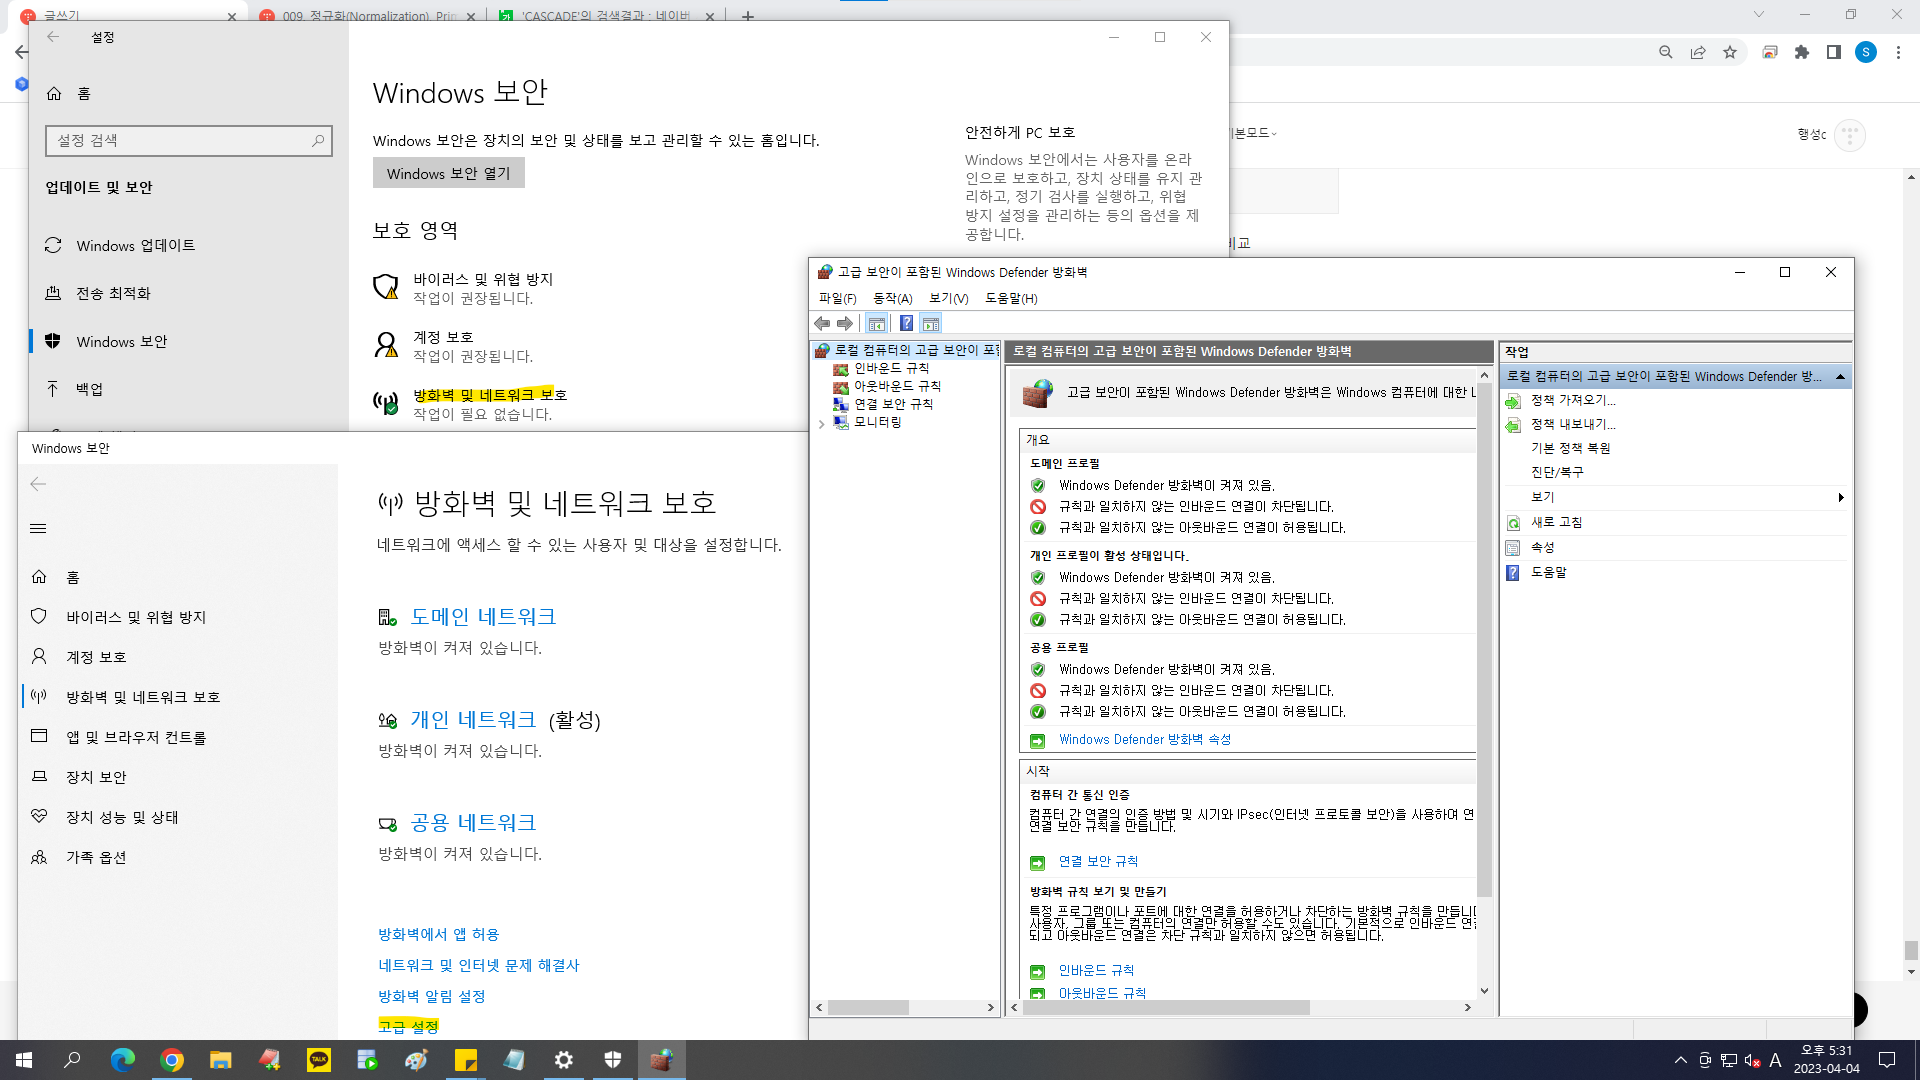Viewport: 1920px width, 1080px height.
Task: Open the 연결 보안 규칙 link in the 시작 section
Action: click(x=1098, y=861)
